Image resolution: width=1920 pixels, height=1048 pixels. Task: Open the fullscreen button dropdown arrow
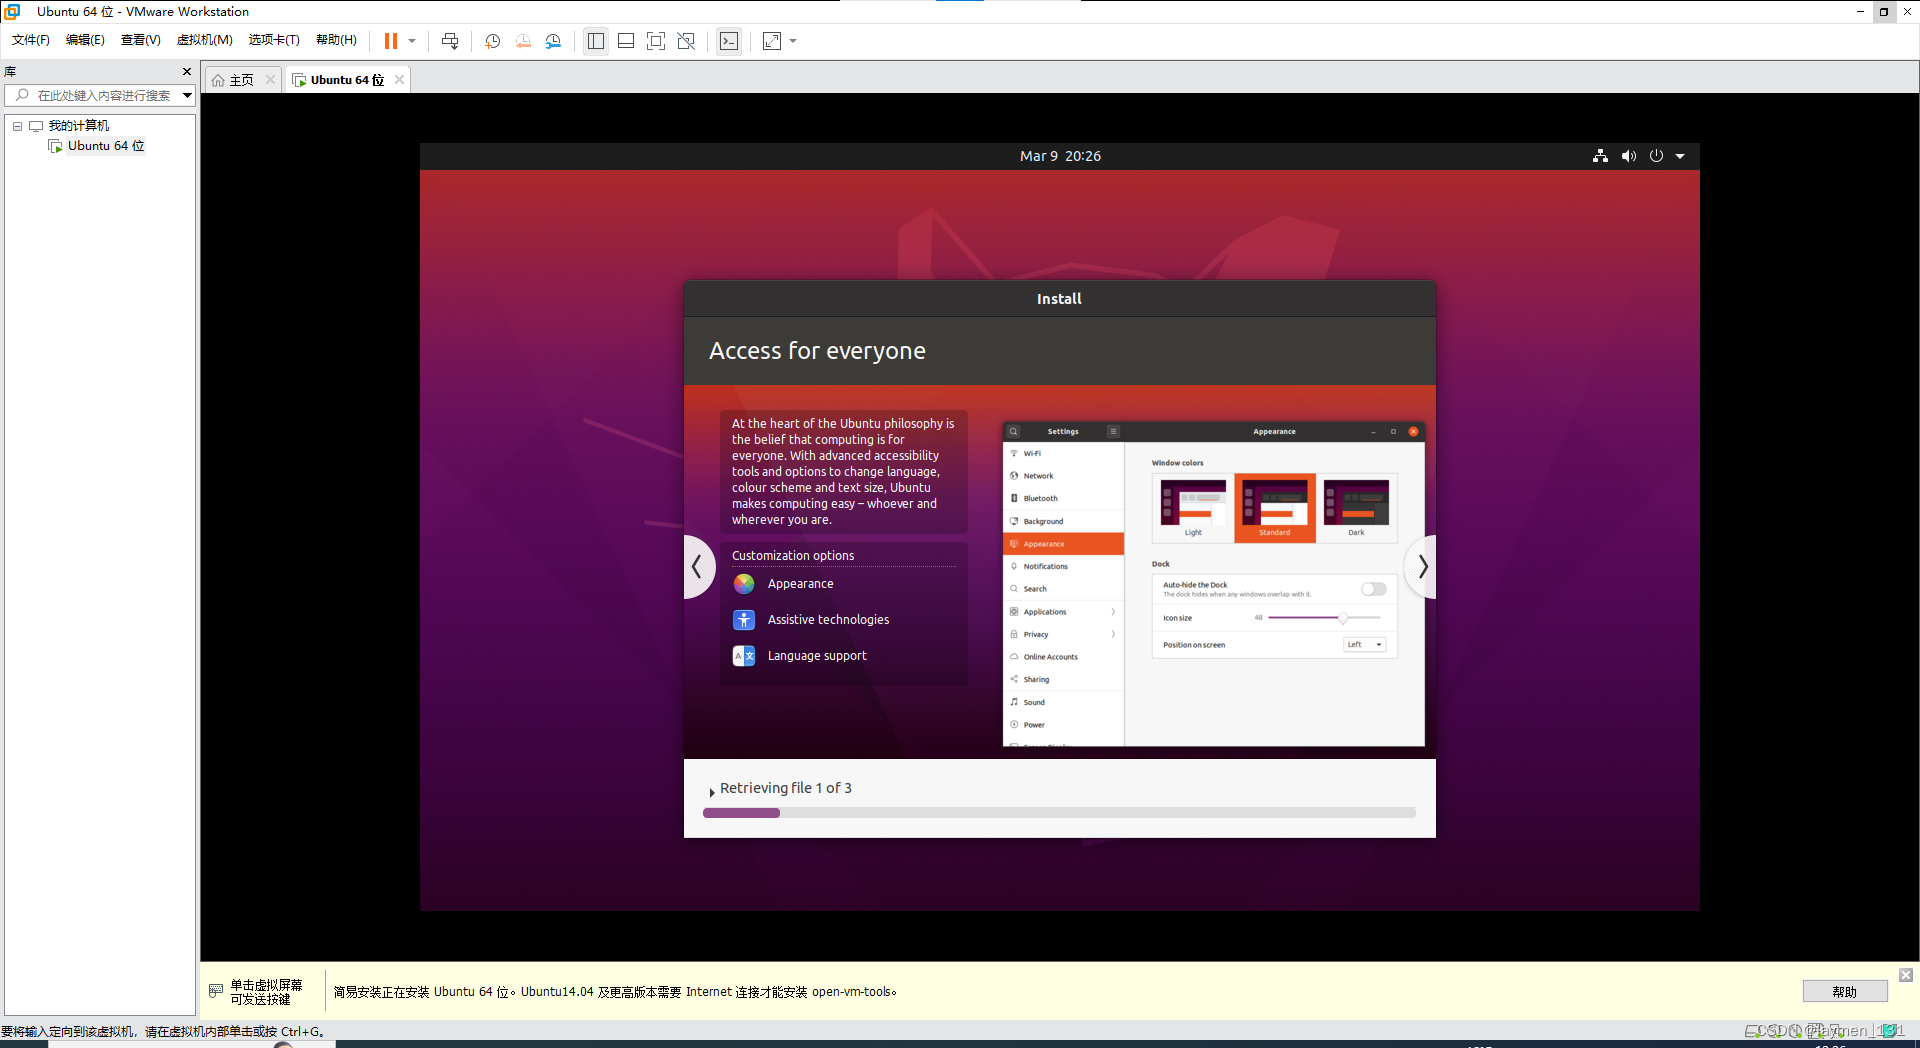pos(793,41)
